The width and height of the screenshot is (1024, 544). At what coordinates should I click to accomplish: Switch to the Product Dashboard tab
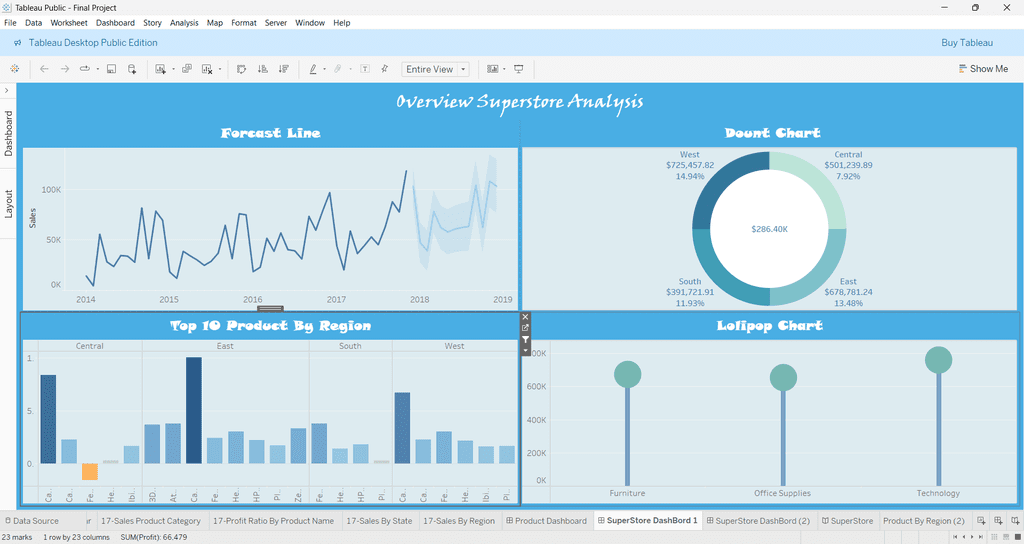[547, 520]
